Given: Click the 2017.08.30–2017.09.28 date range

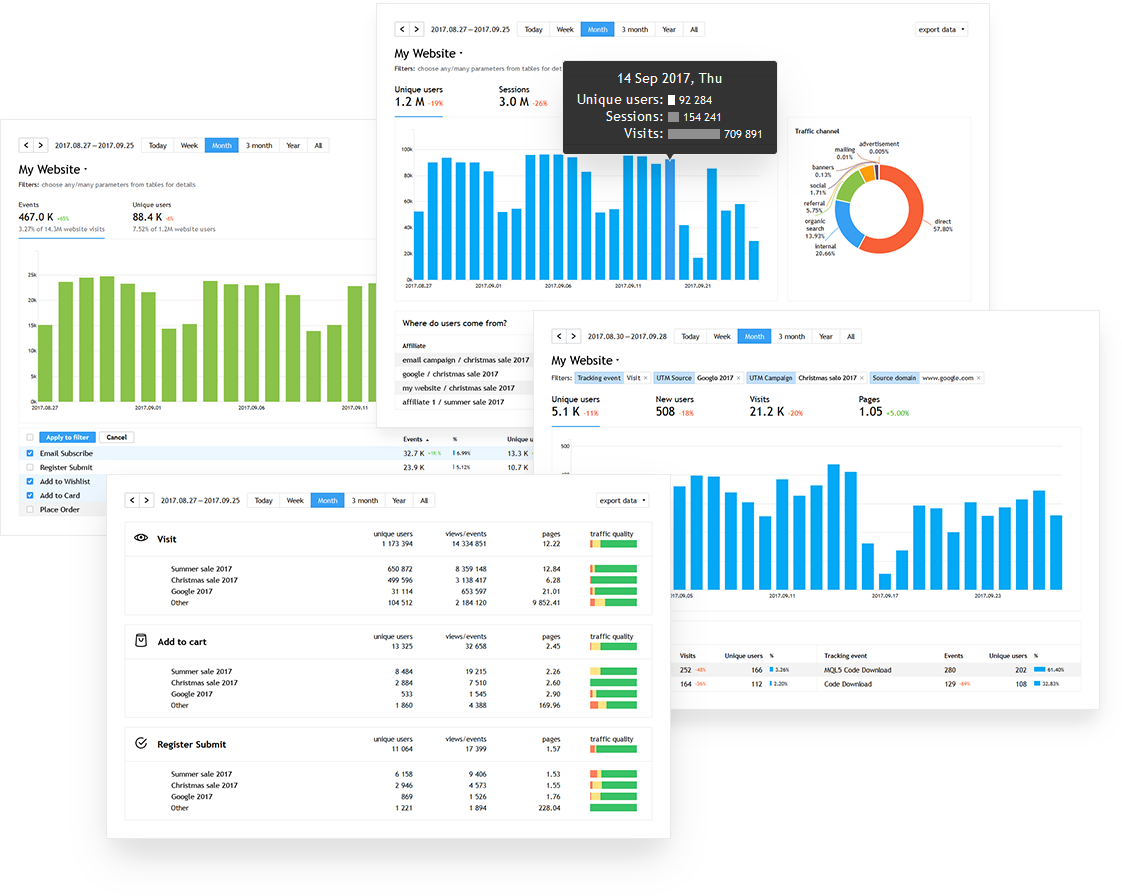Looking at the screenshot, I should coord(627,336).
